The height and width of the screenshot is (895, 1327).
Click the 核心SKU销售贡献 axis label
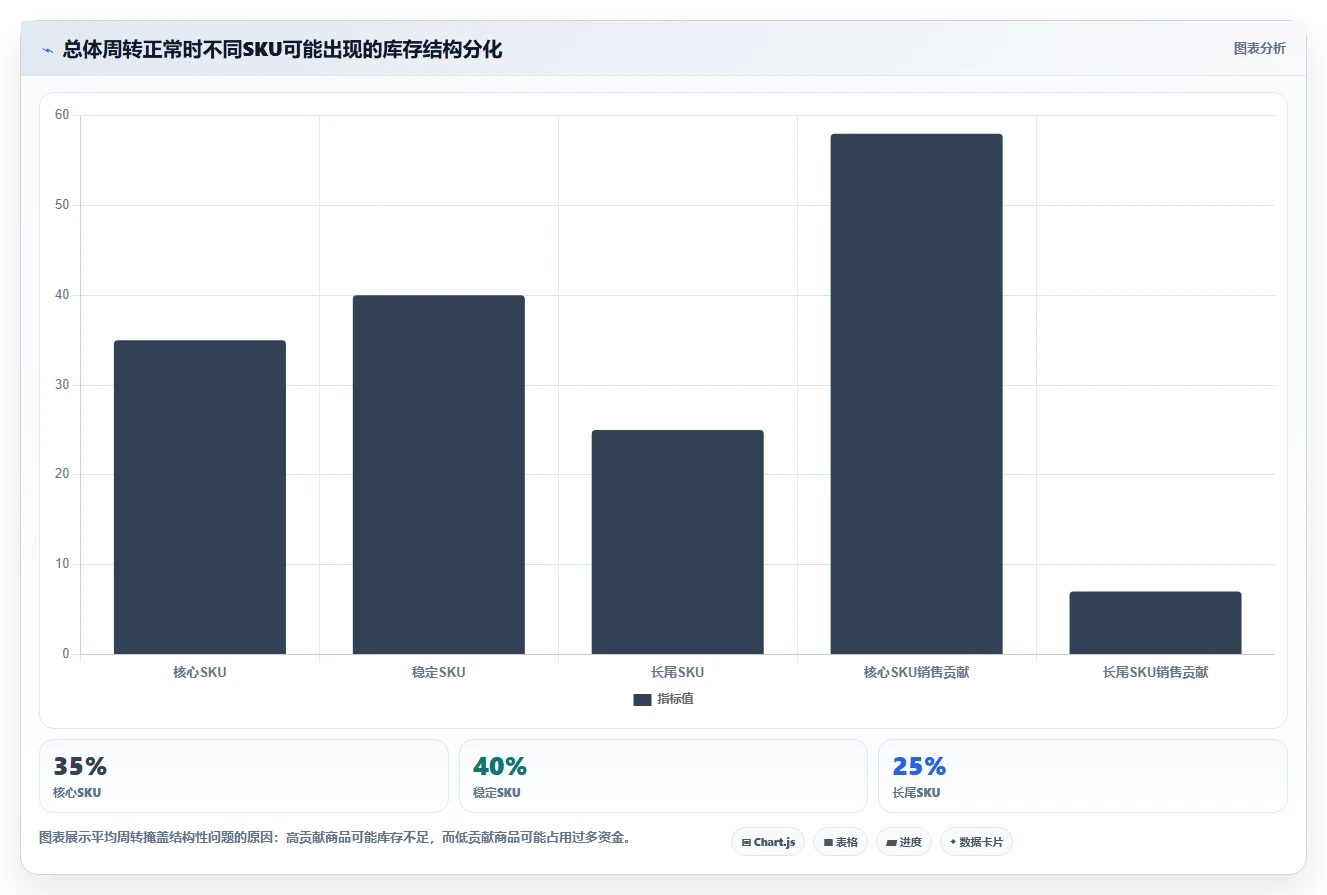[917, 672]
